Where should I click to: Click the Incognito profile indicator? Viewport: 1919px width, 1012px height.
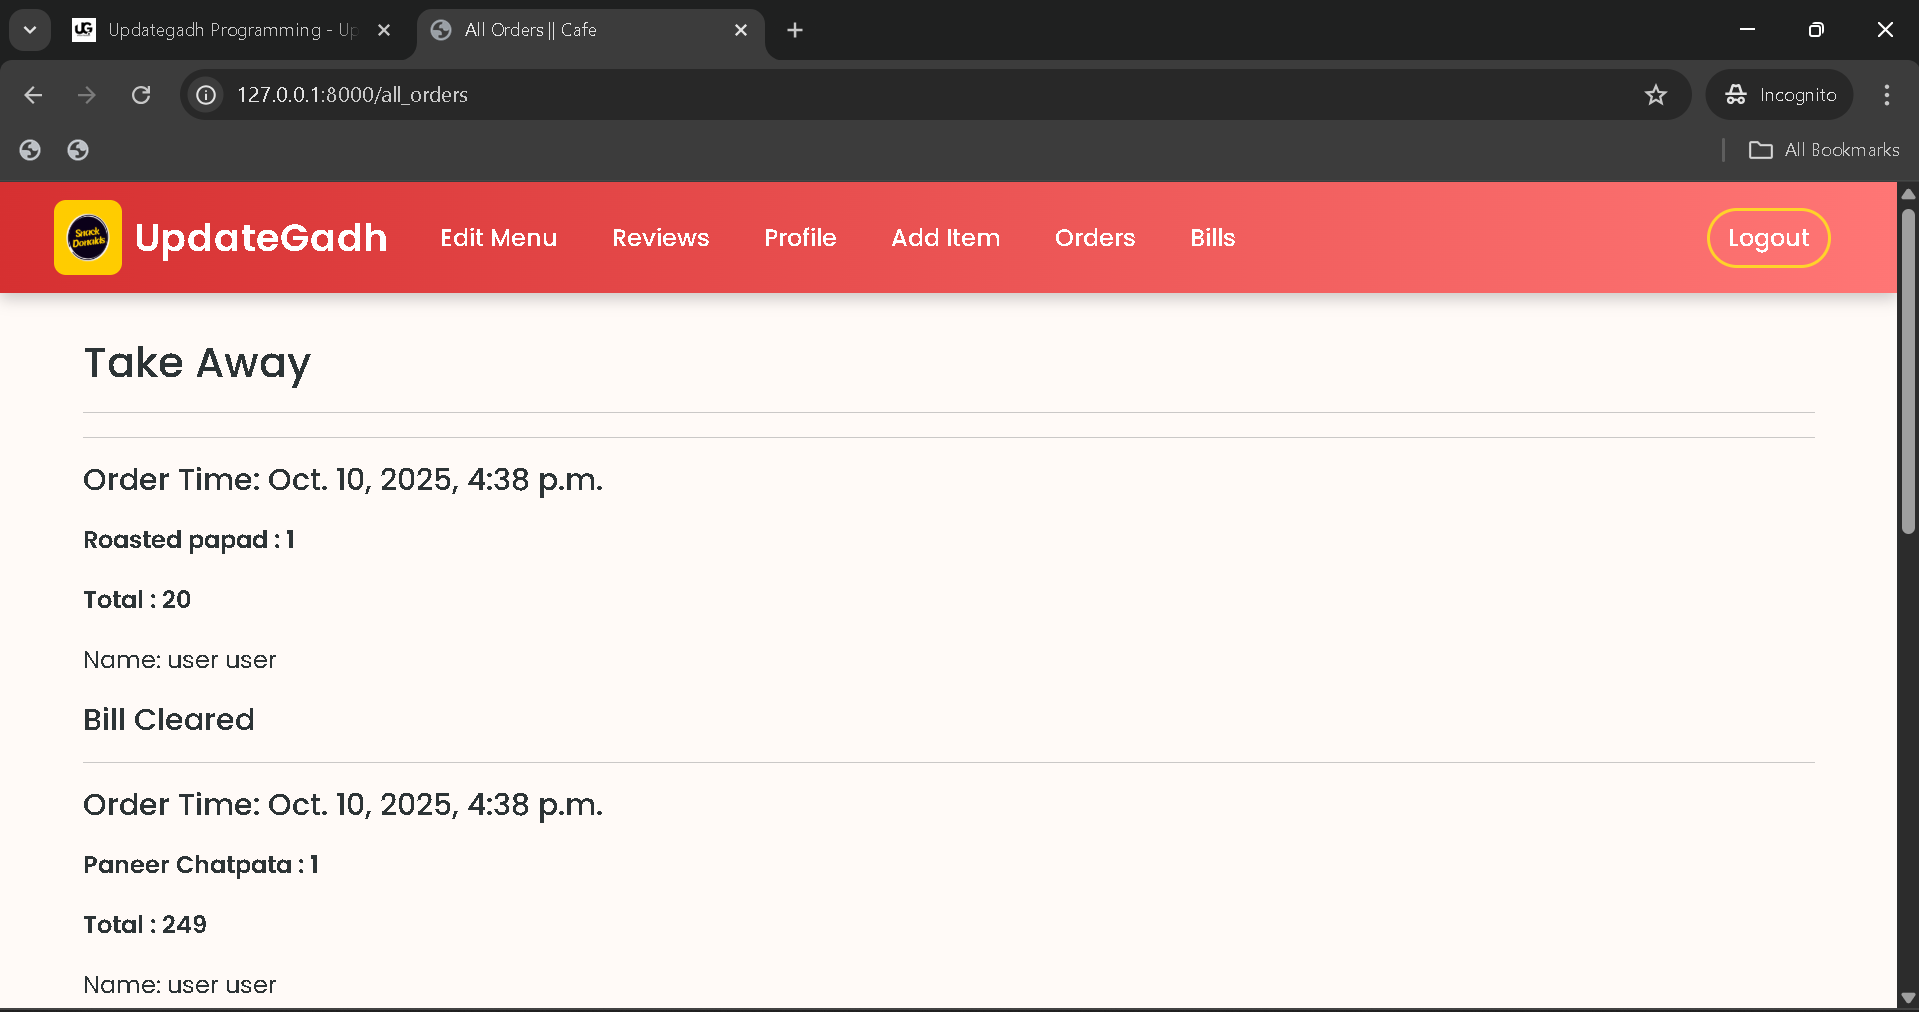click(x=1780, y=95)
